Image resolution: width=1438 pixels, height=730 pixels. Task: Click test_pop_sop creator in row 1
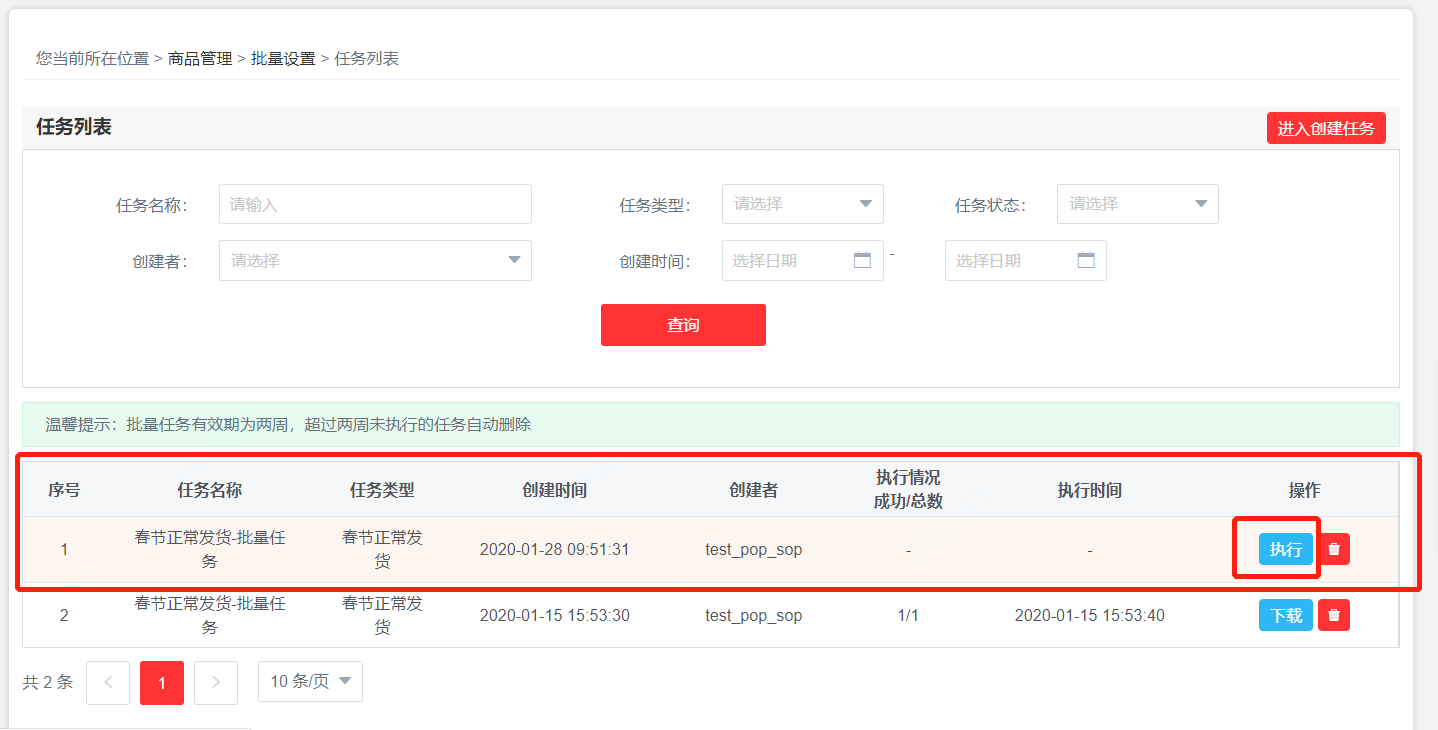(754, 549)
